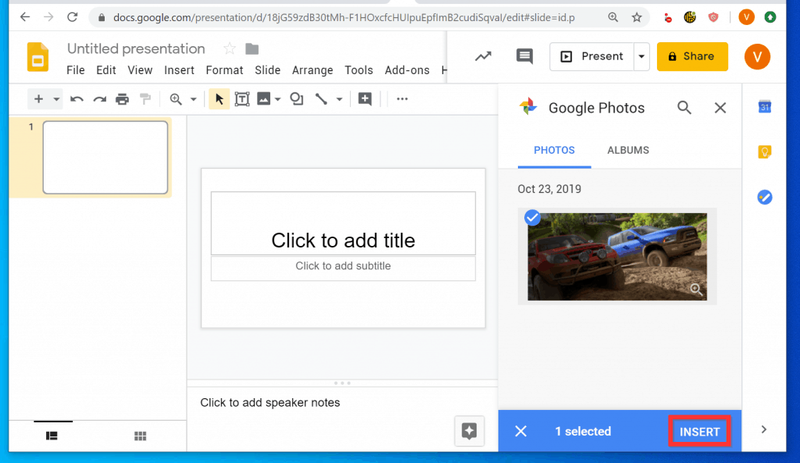Open the File menu
Screen dimensions: 800x463
coord(76,70)
